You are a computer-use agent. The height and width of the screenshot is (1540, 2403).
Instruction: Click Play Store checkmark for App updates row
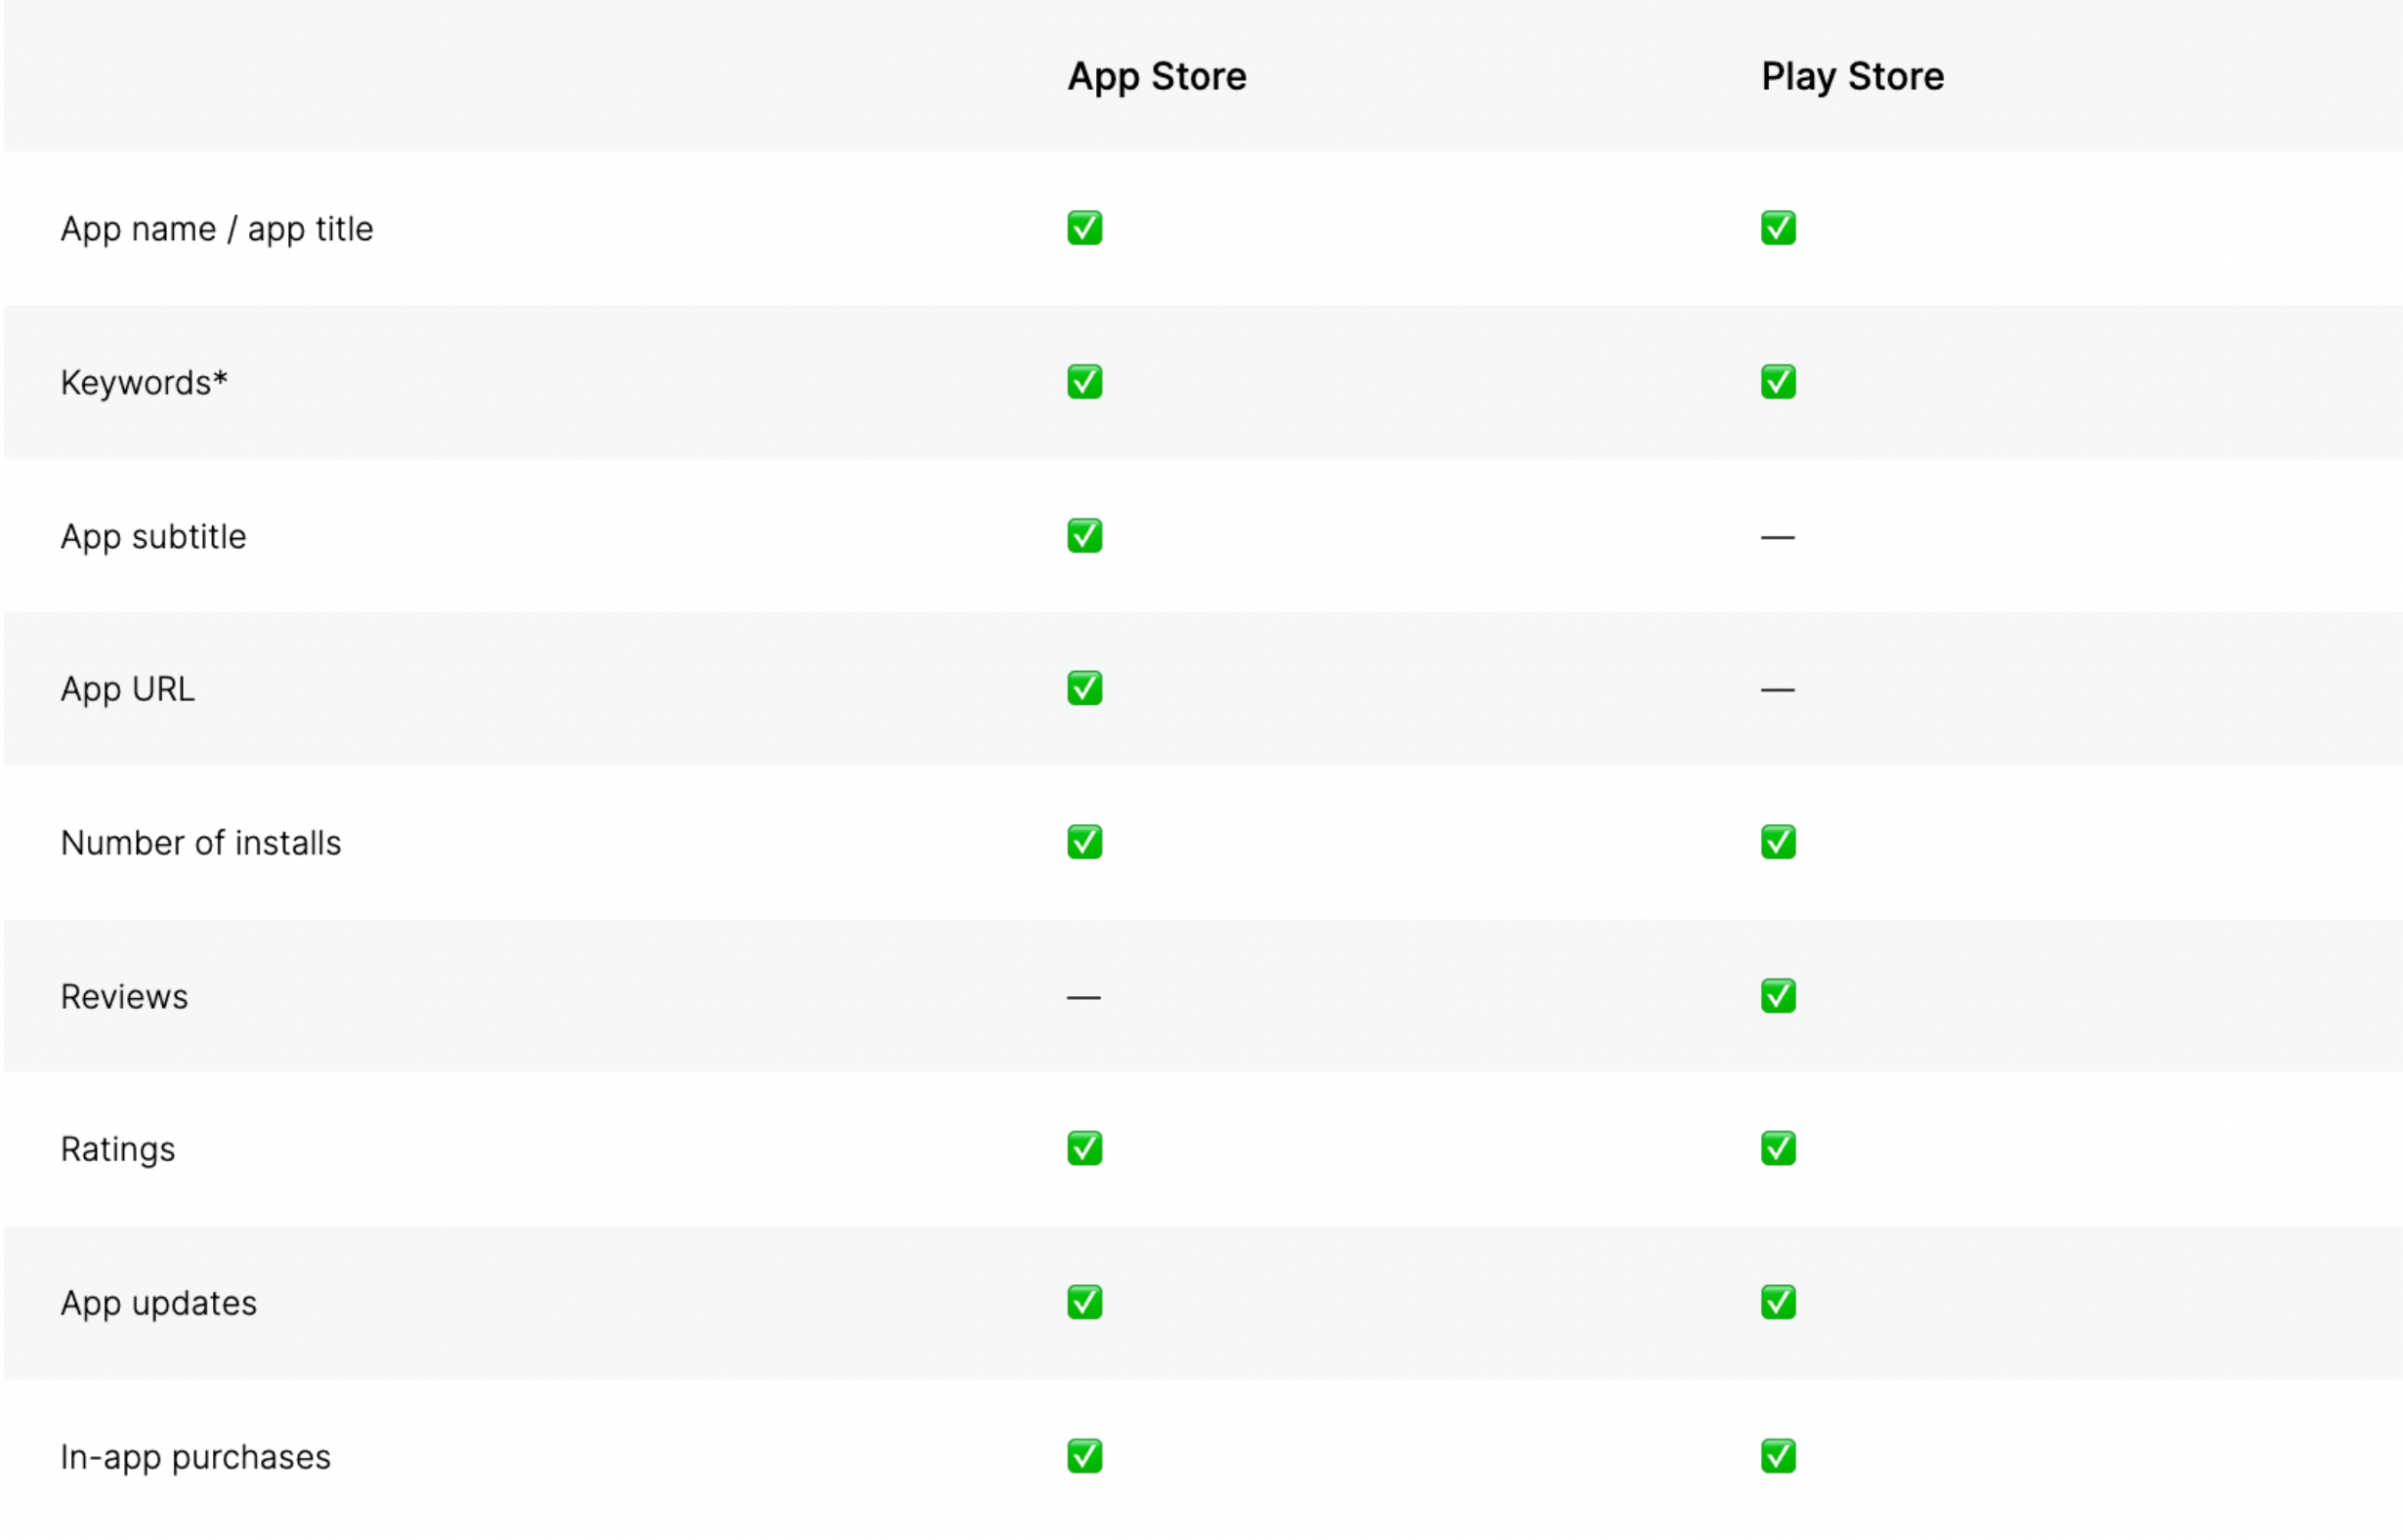tap(1778, 1302)
